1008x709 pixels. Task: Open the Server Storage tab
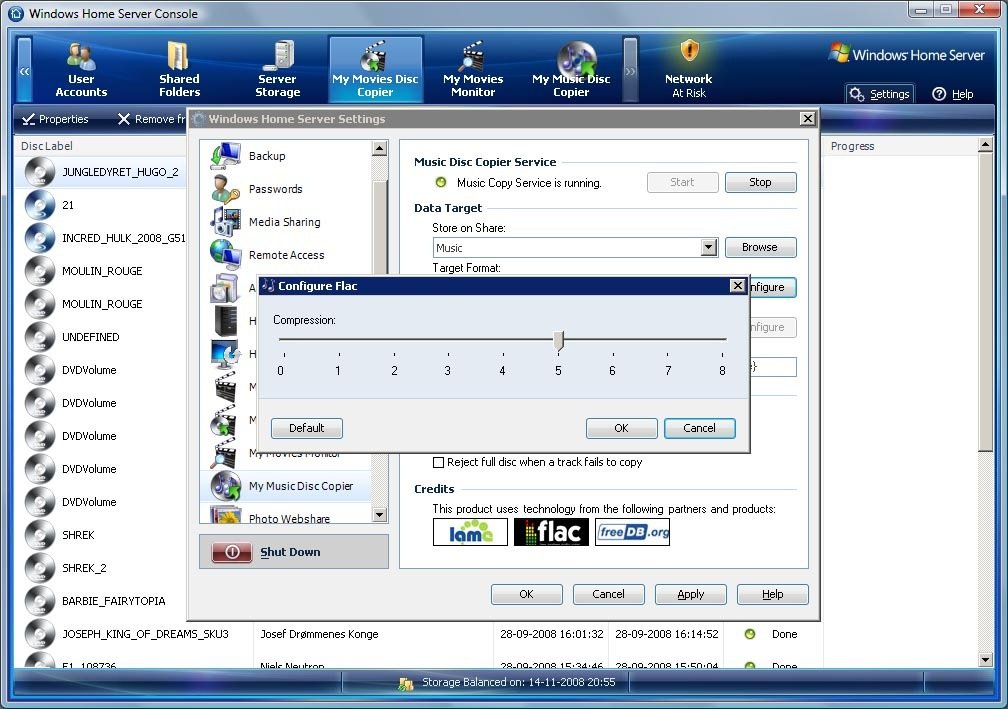278,69
